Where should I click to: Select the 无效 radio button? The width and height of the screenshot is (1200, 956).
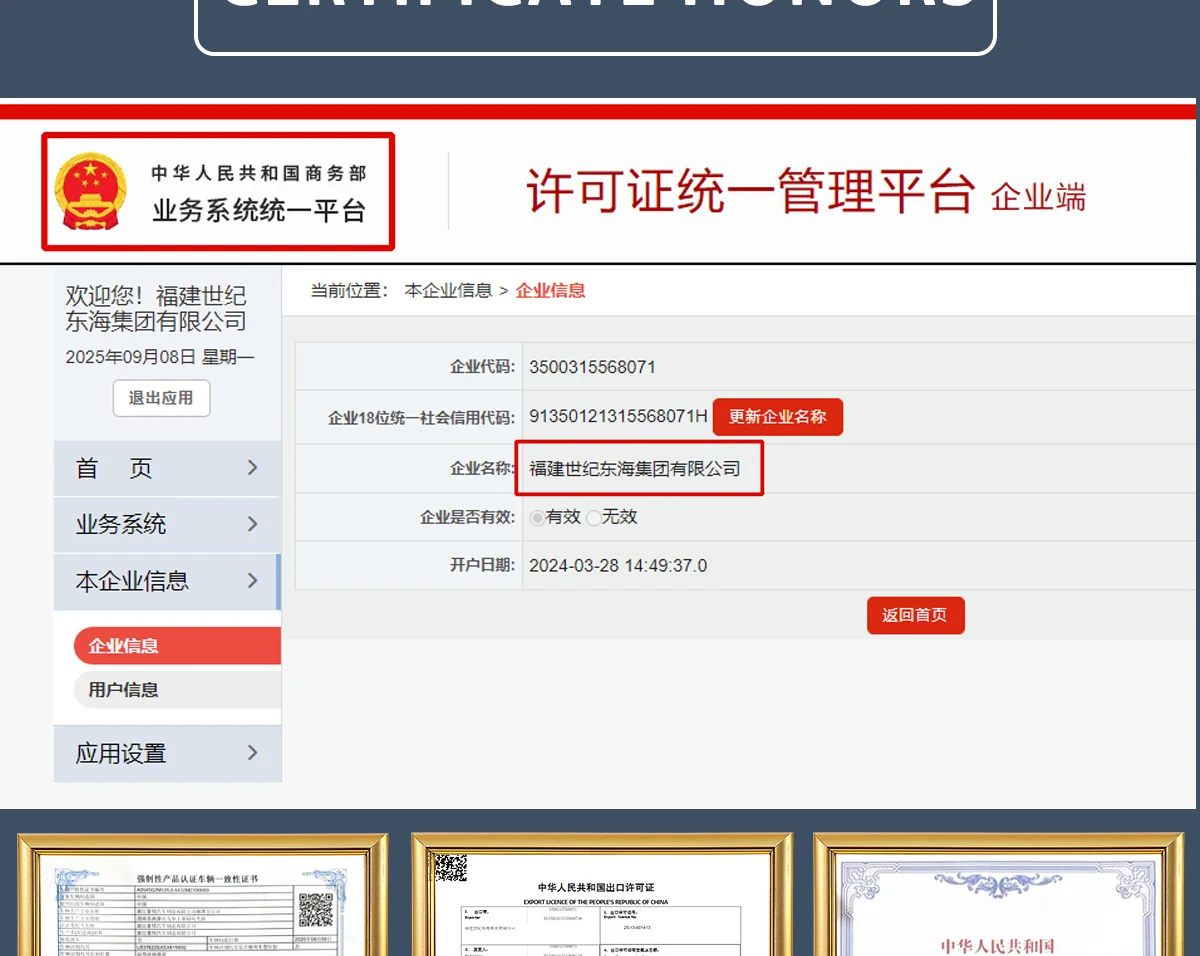pyautogui.click(x=594, y=518)
